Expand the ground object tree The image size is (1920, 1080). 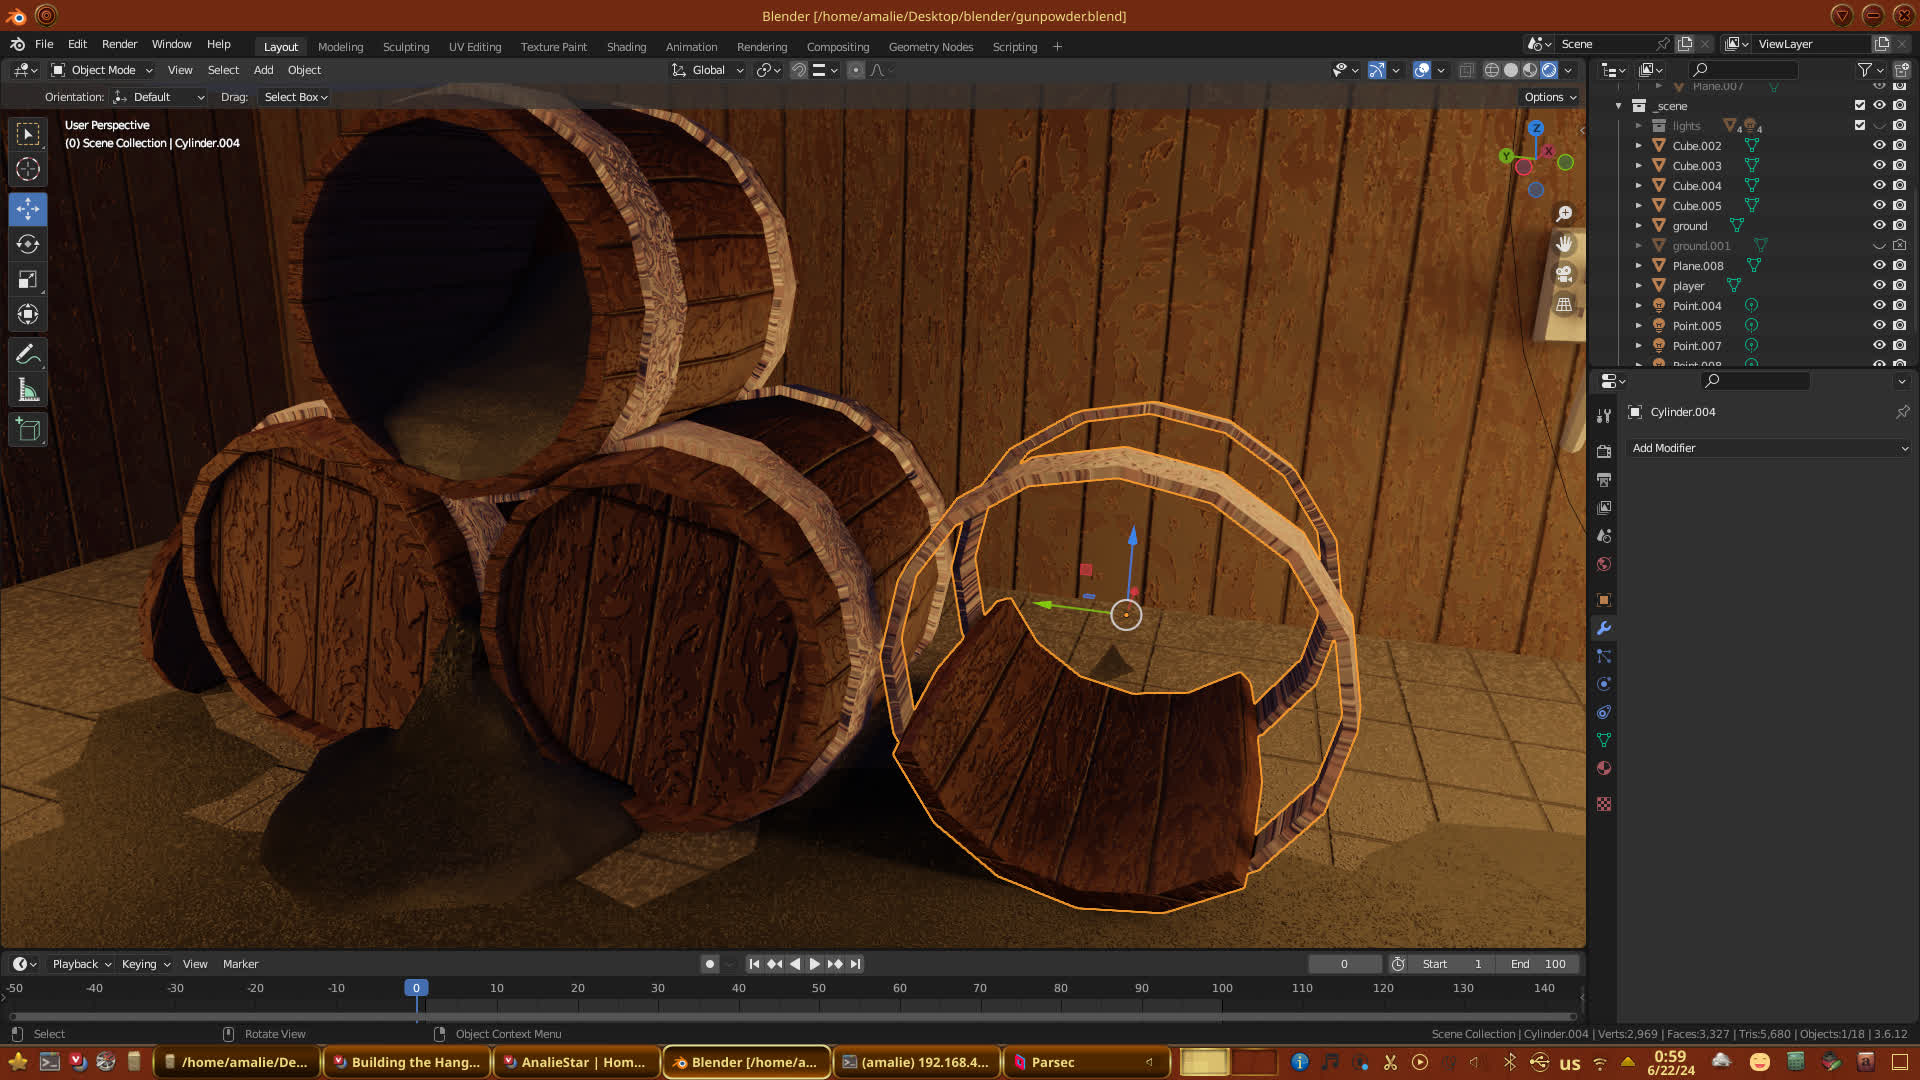coord(1638,226)
